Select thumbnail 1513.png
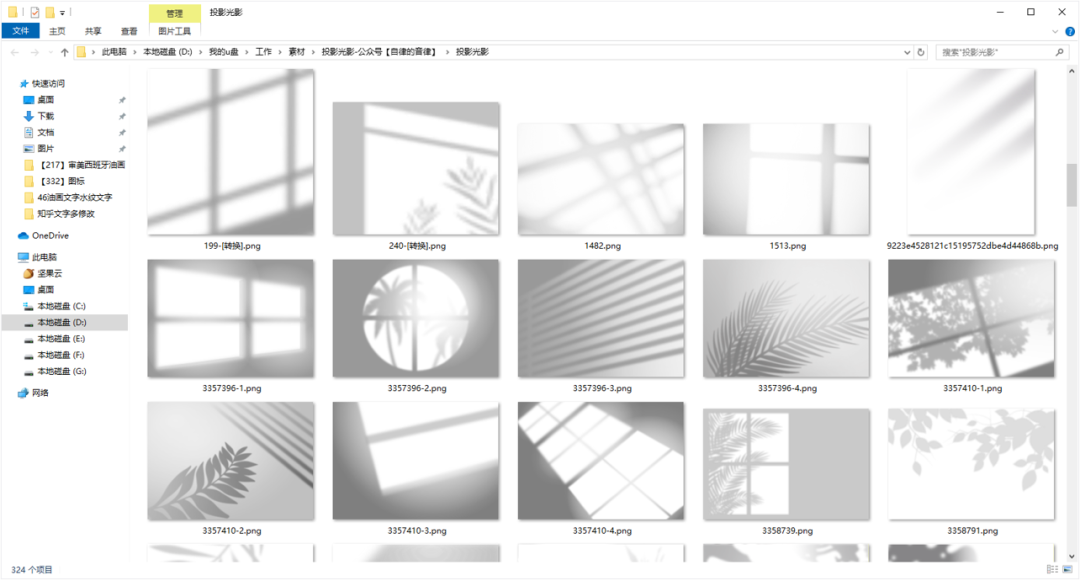This screenshot has width=1080, height=580. pos(787,179)
